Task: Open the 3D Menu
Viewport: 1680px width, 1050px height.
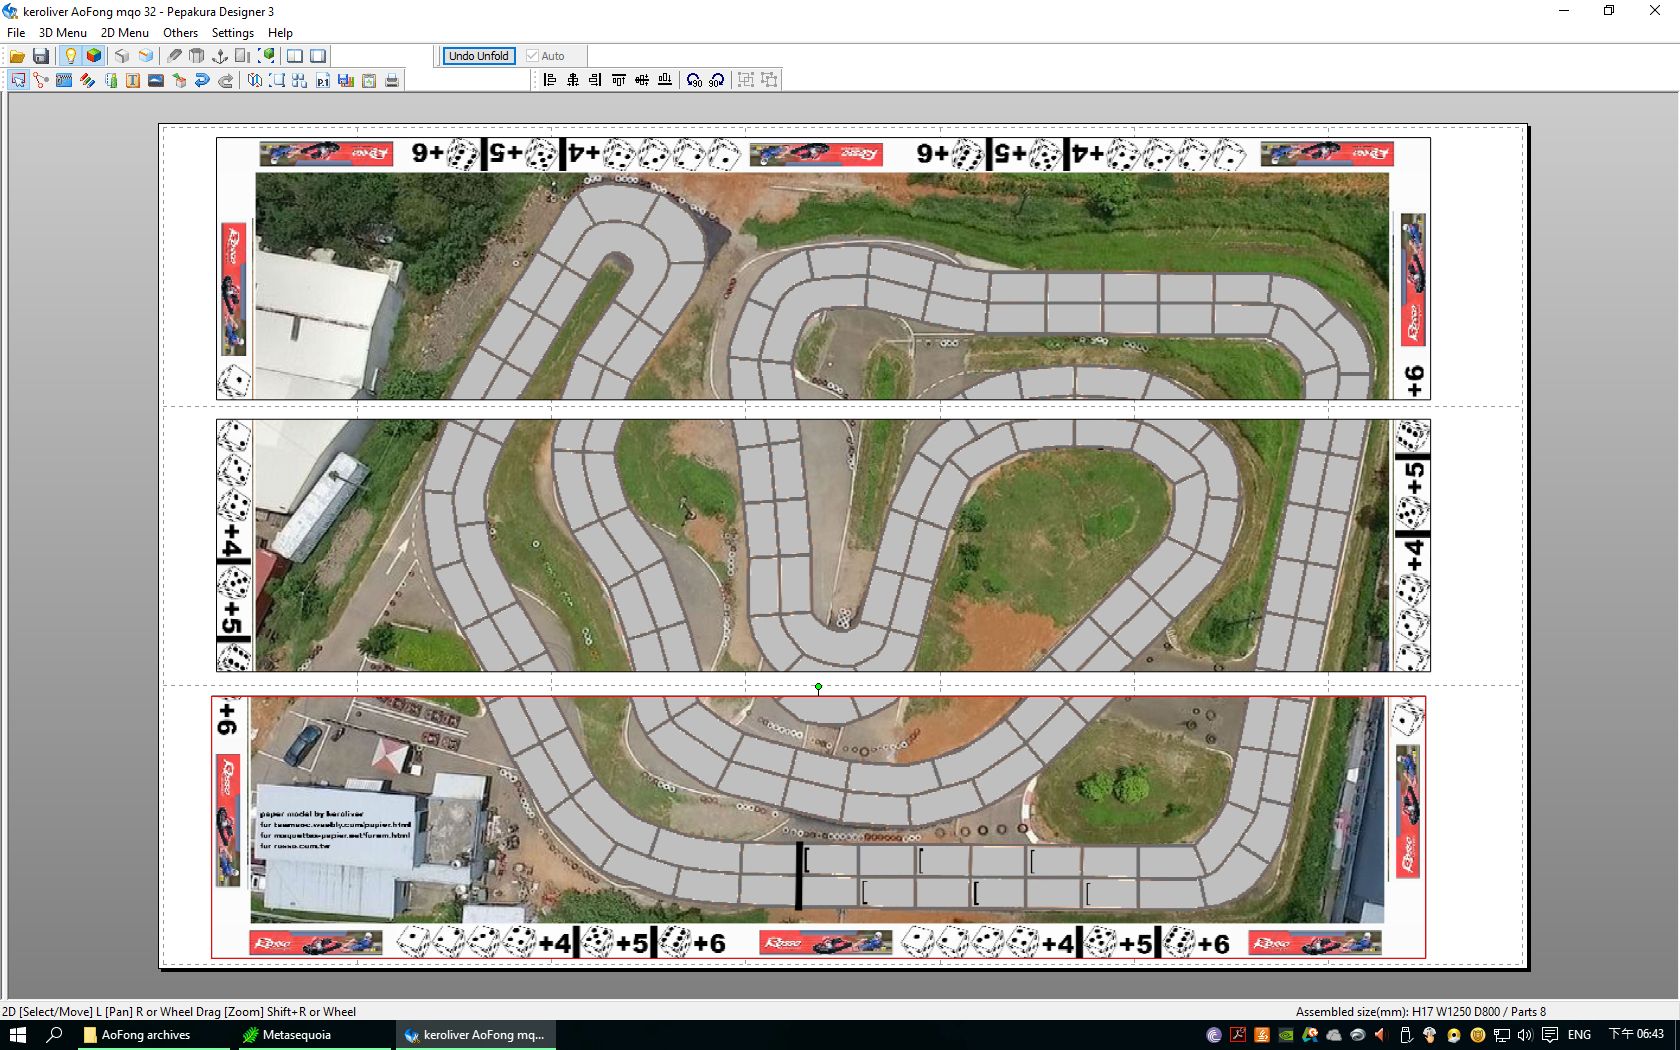Action: click(x=63, y=33)
